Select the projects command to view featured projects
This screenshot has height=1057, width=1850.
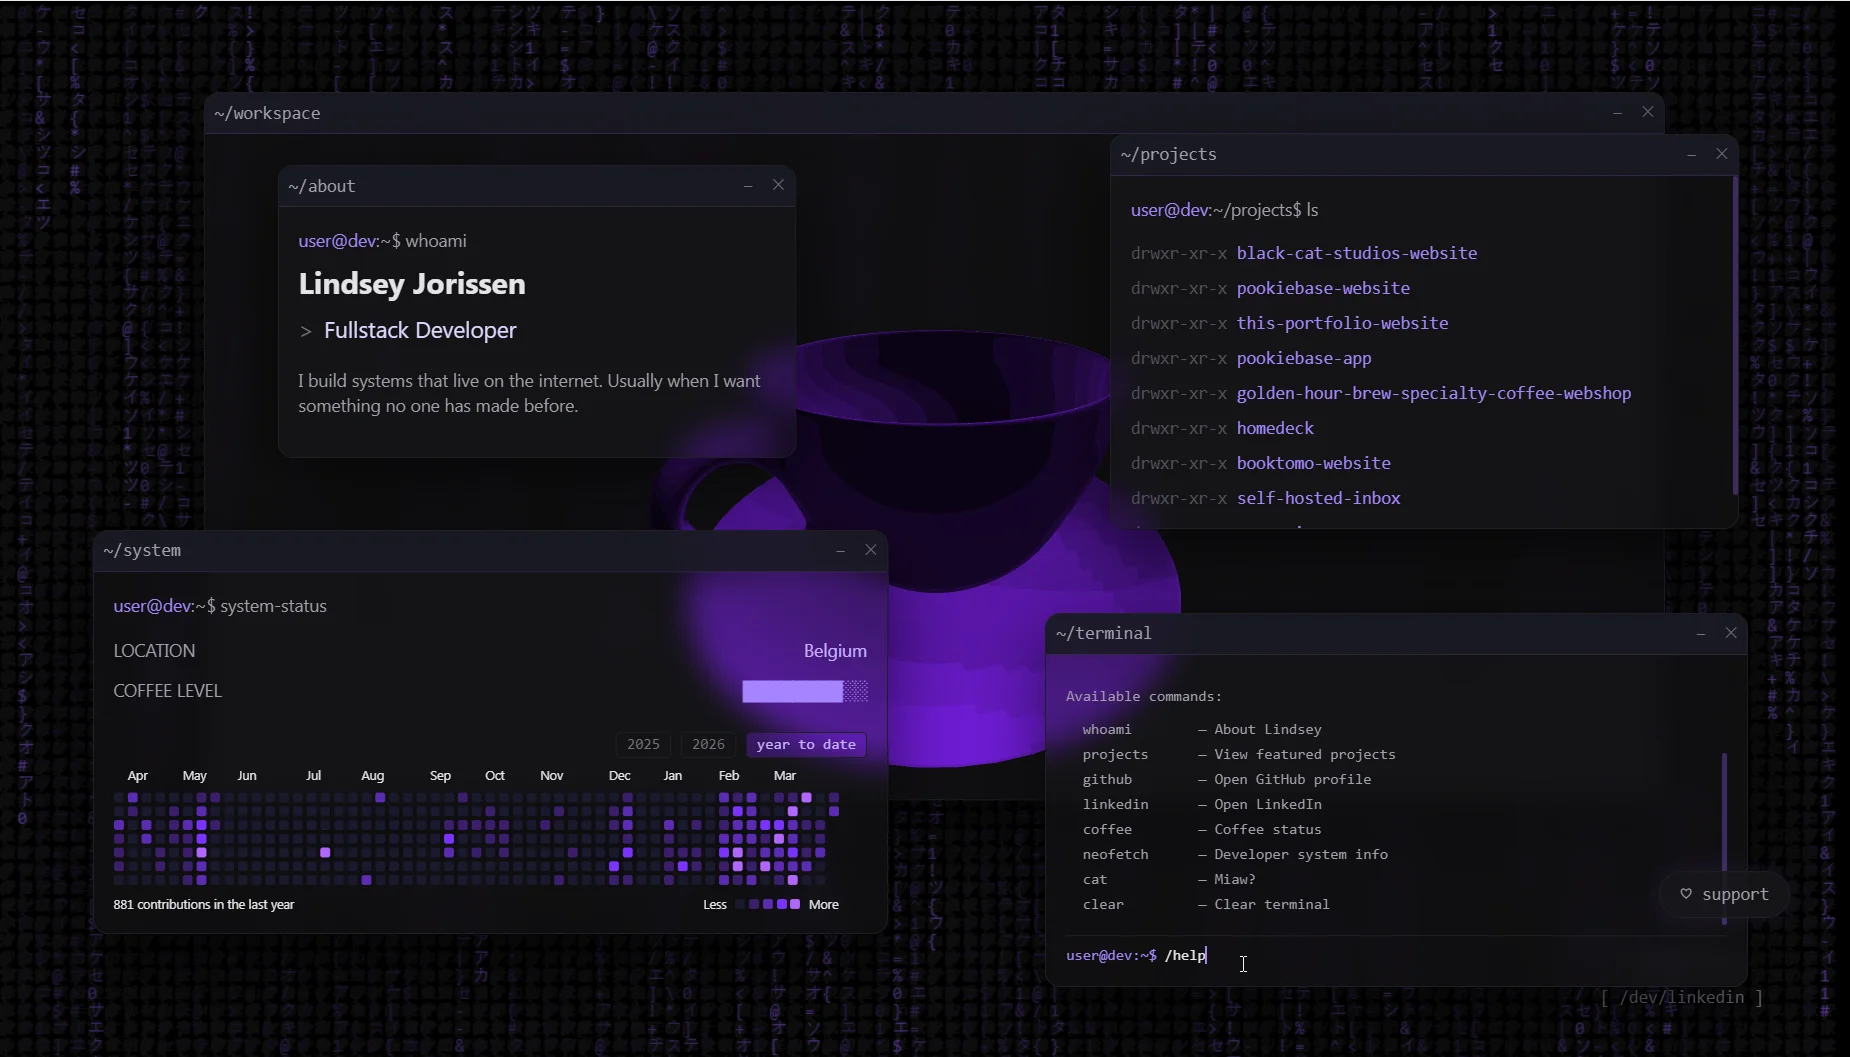[x=1115, y=754]
